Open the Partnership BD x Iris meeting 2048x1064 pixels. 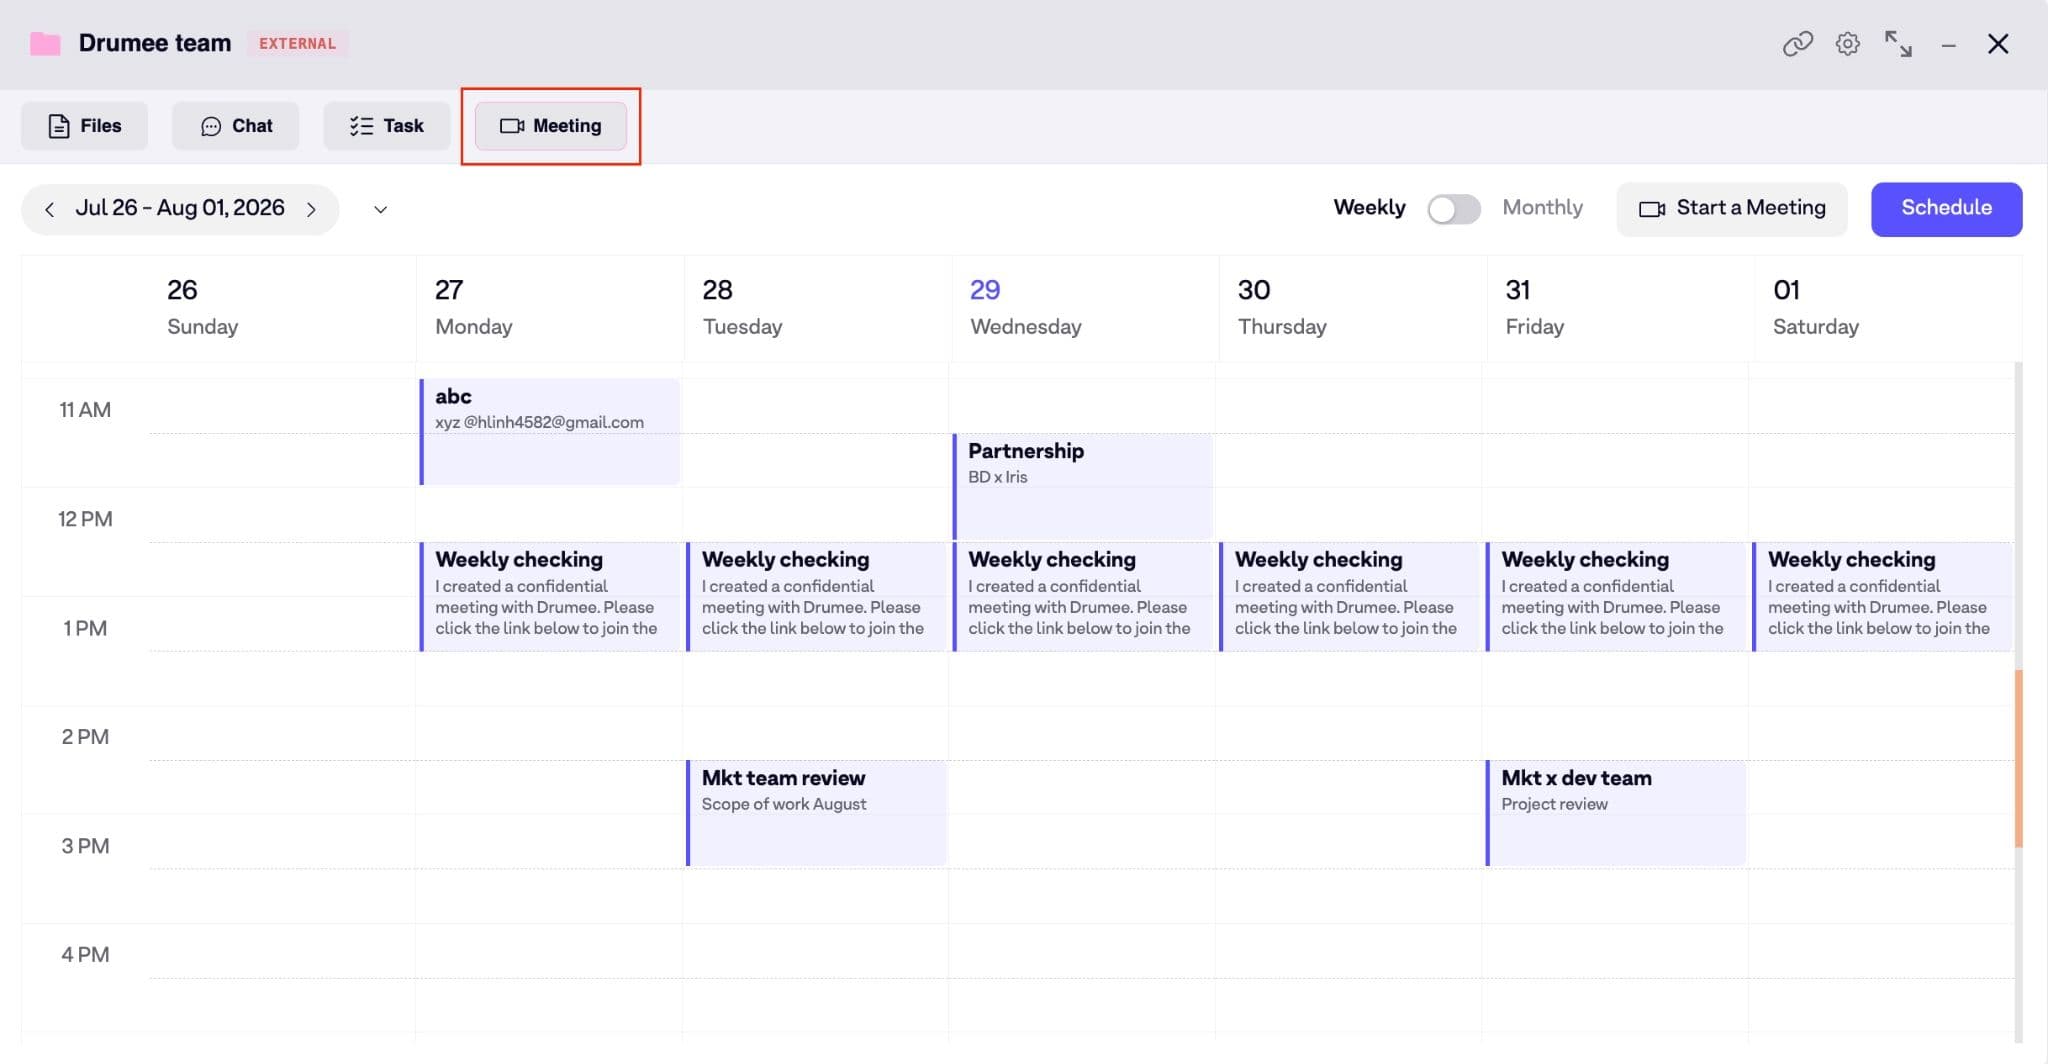click(1083, 486)
